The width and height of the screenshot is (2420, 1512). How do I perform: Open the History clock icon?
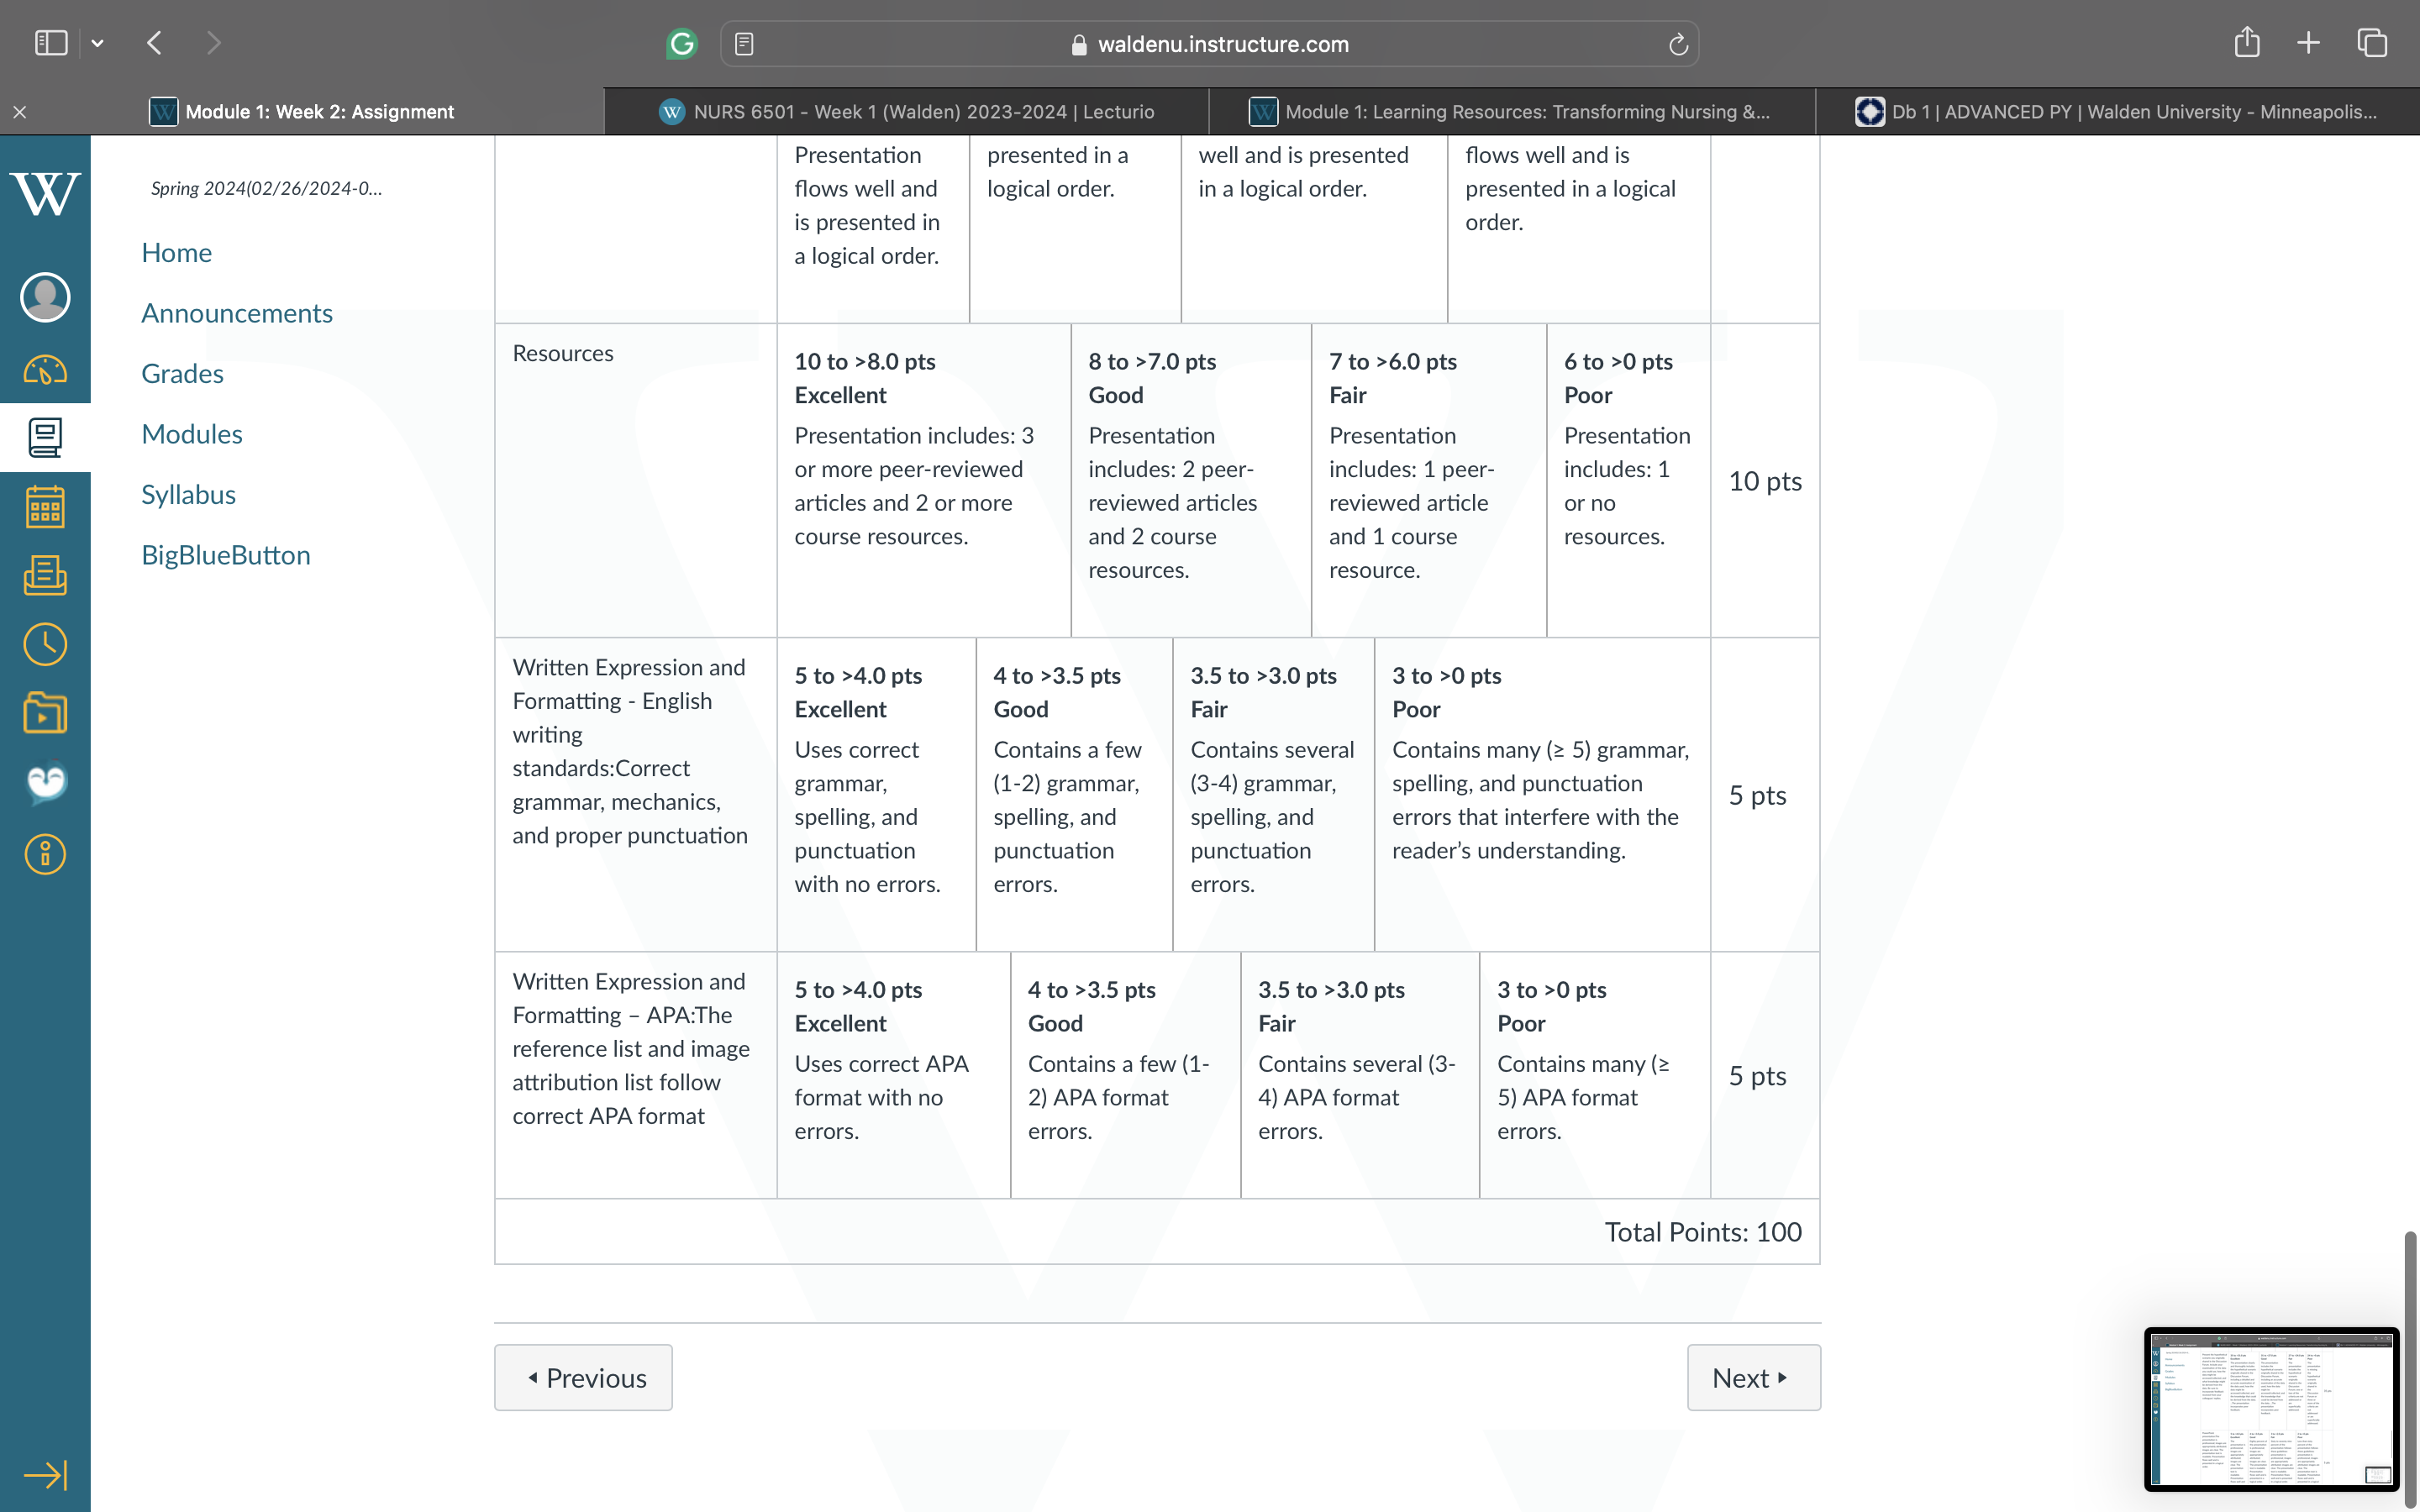[x=45, y=644]
